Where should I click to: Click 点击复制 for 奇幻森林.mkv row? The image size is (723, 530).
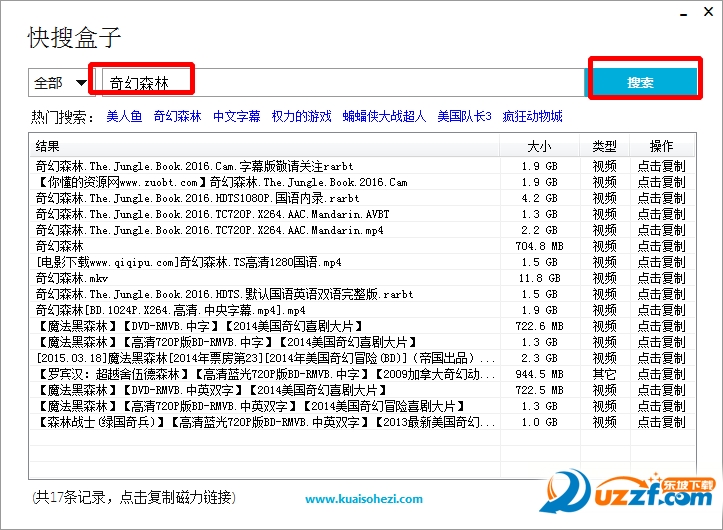click(662, 278)
